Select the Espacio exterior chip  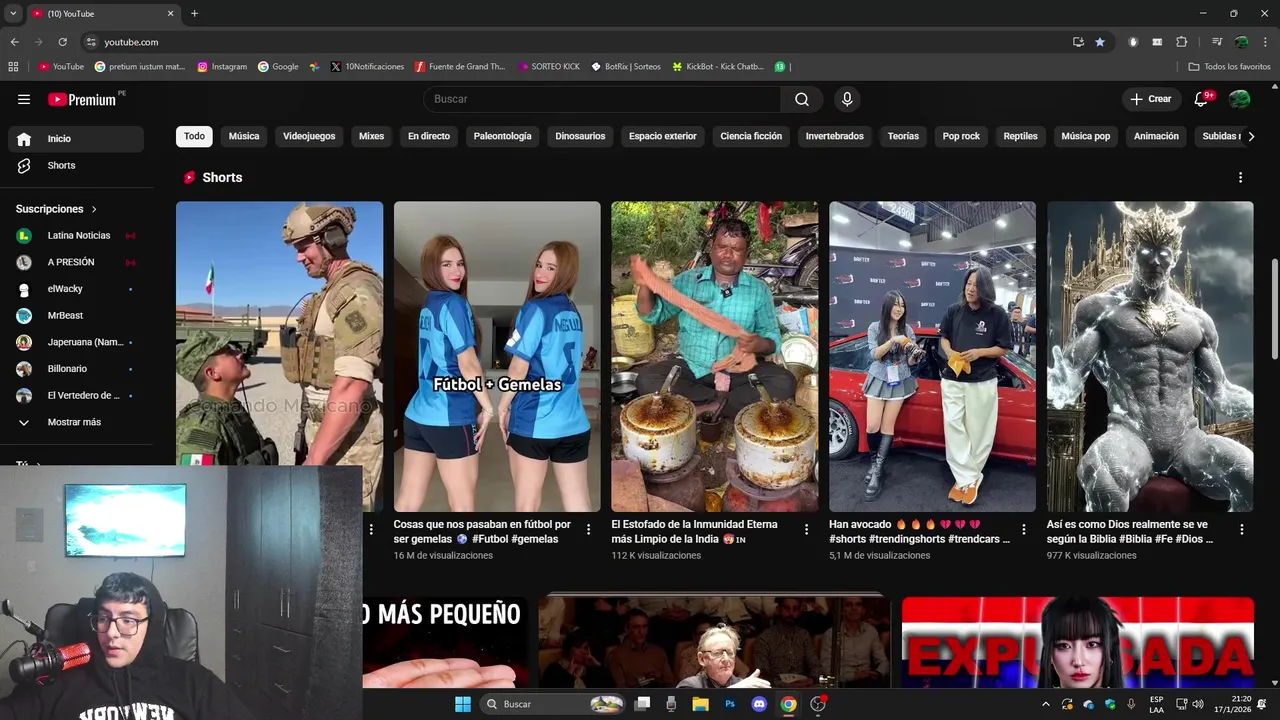pos(662,136)
